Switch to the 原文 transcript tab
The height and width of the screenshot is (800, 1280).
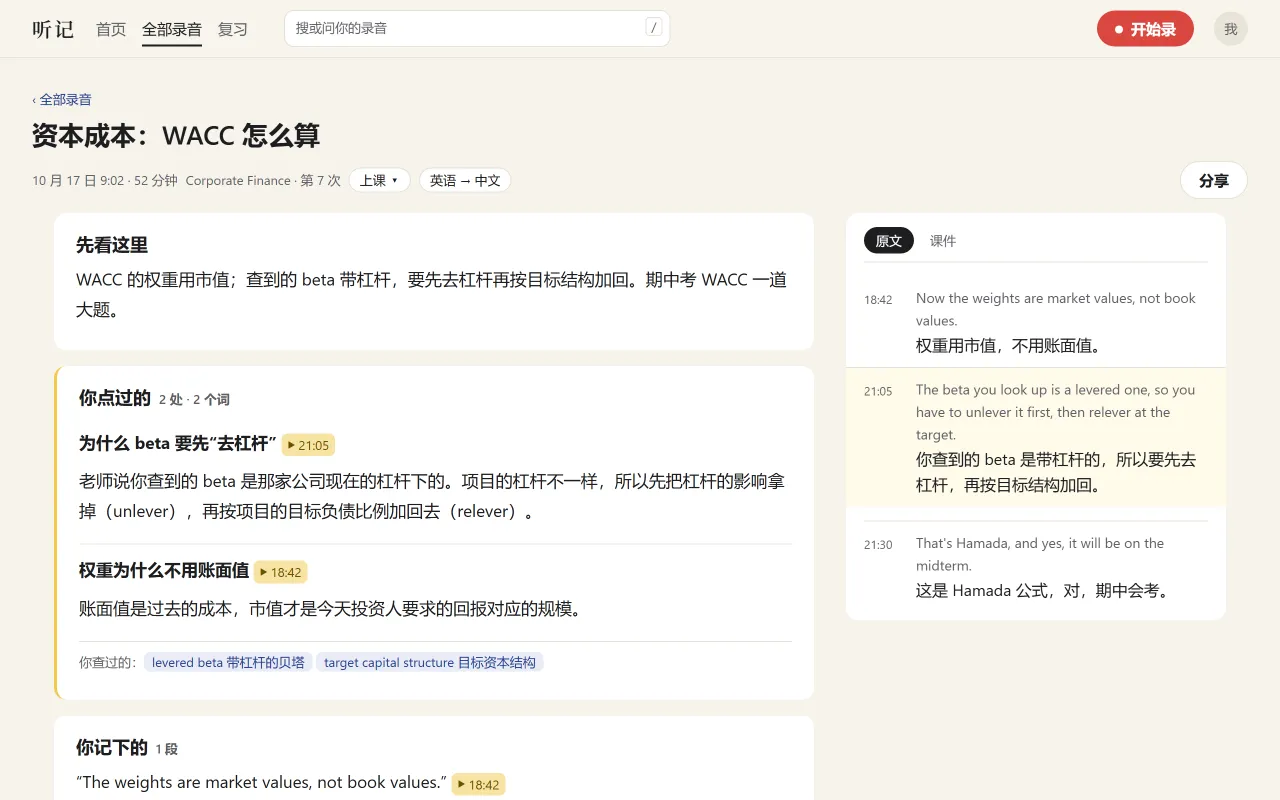coord(889,241)
